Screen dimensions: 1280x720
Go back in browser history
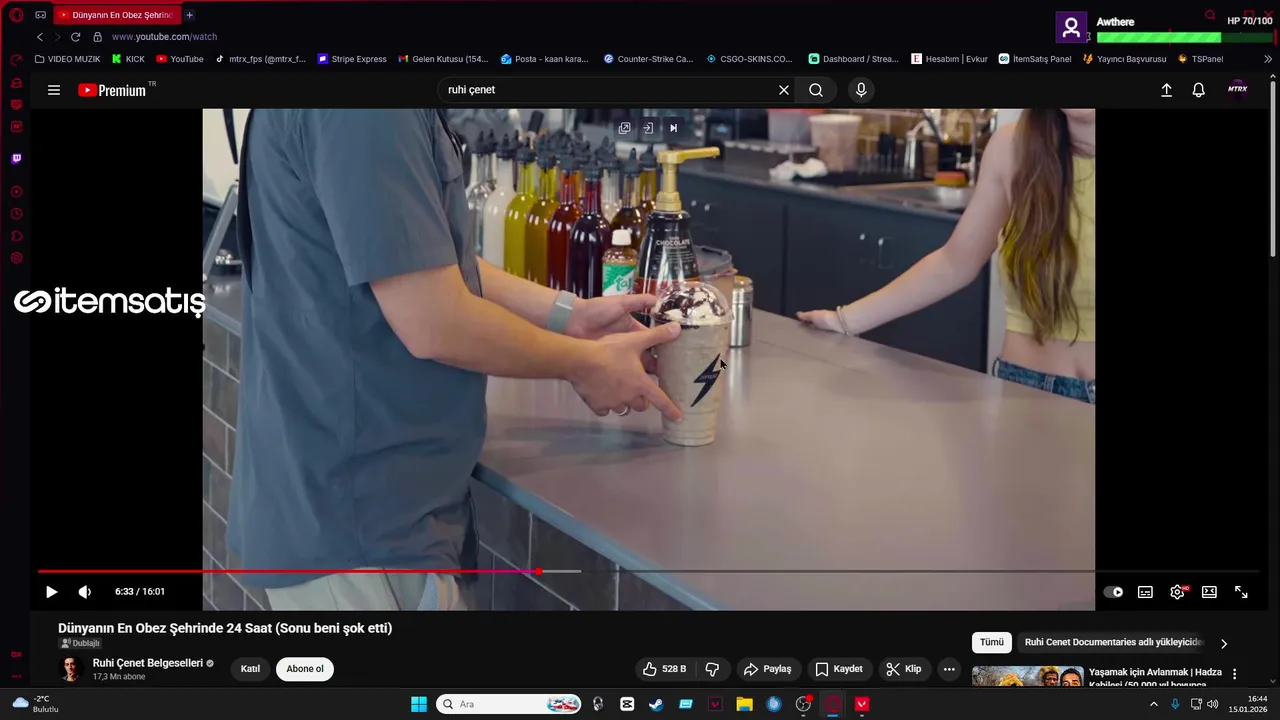coord(40,37)
